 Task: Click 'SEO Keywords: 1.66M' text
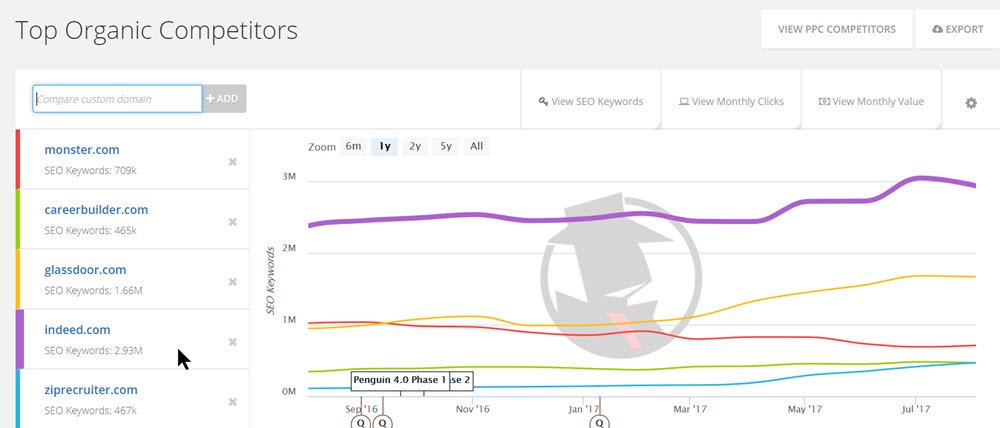[93, 291]
